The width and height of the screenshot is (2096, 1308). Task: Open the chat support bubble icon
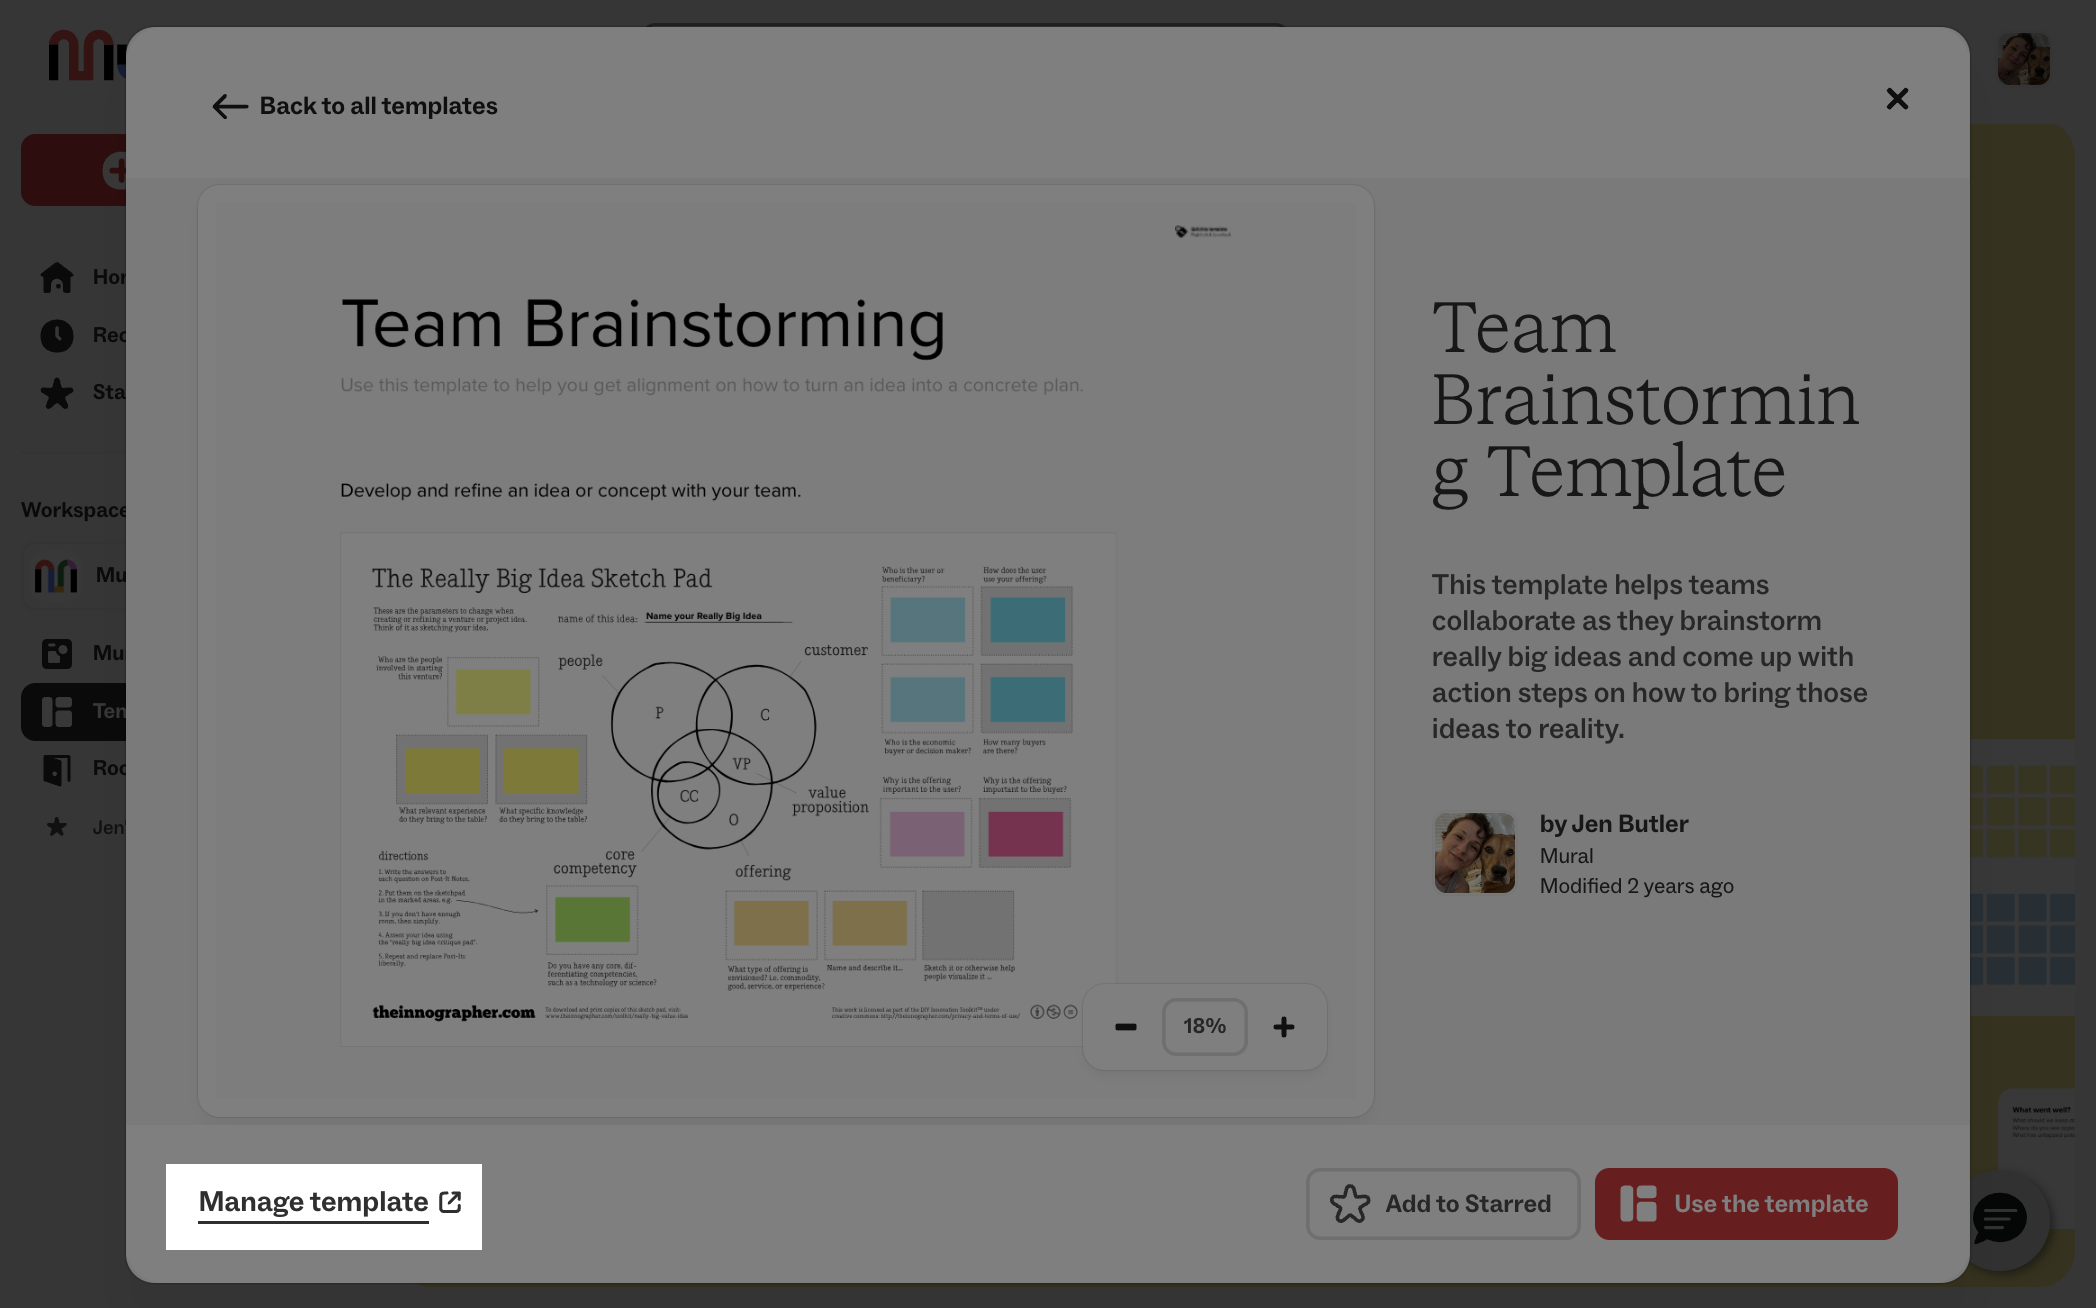(1998, 1219)
